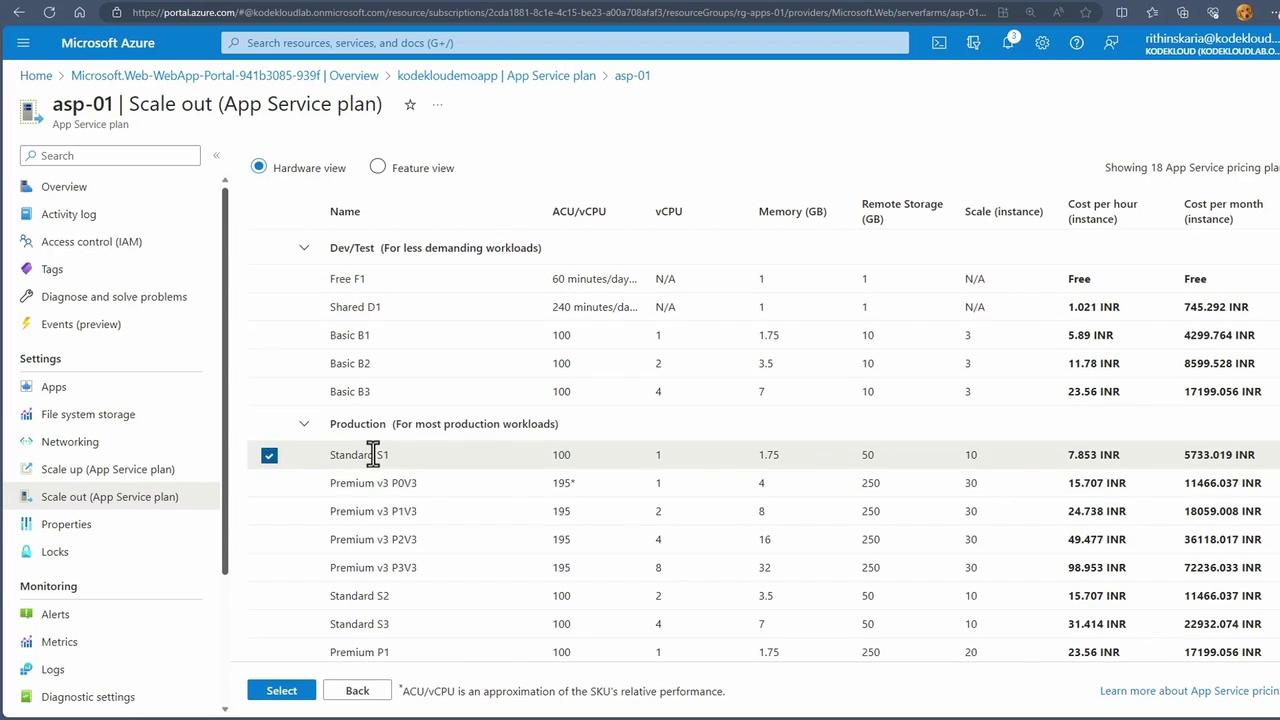Click the Memory (GB) column header
This screenshot has width=1280, height=720.
pyautogui.click(x=792, y=212)
